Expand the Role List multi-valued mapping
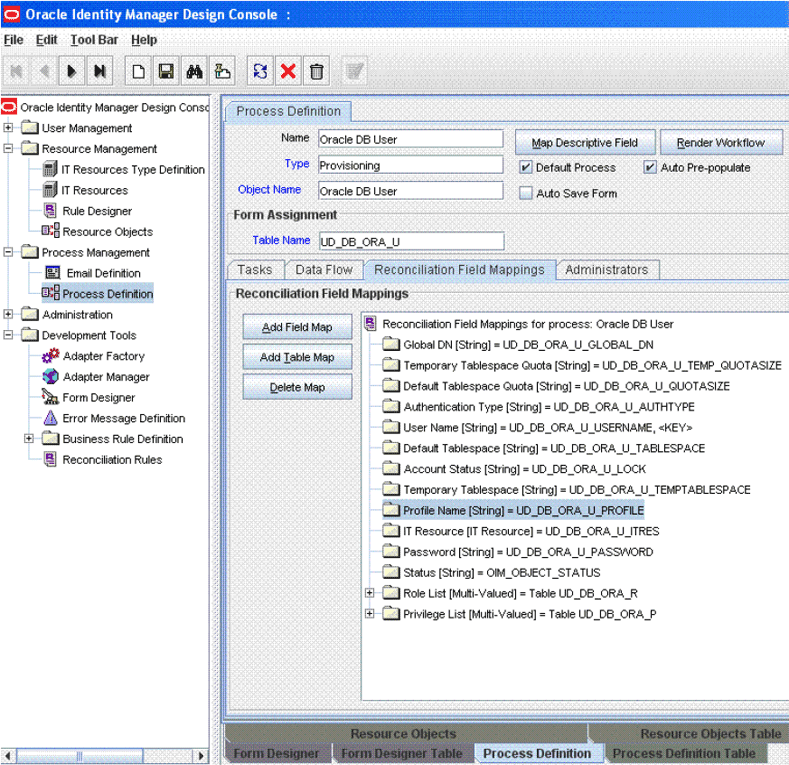The height and width of the screenshot is (765, 789). [370, 593]
